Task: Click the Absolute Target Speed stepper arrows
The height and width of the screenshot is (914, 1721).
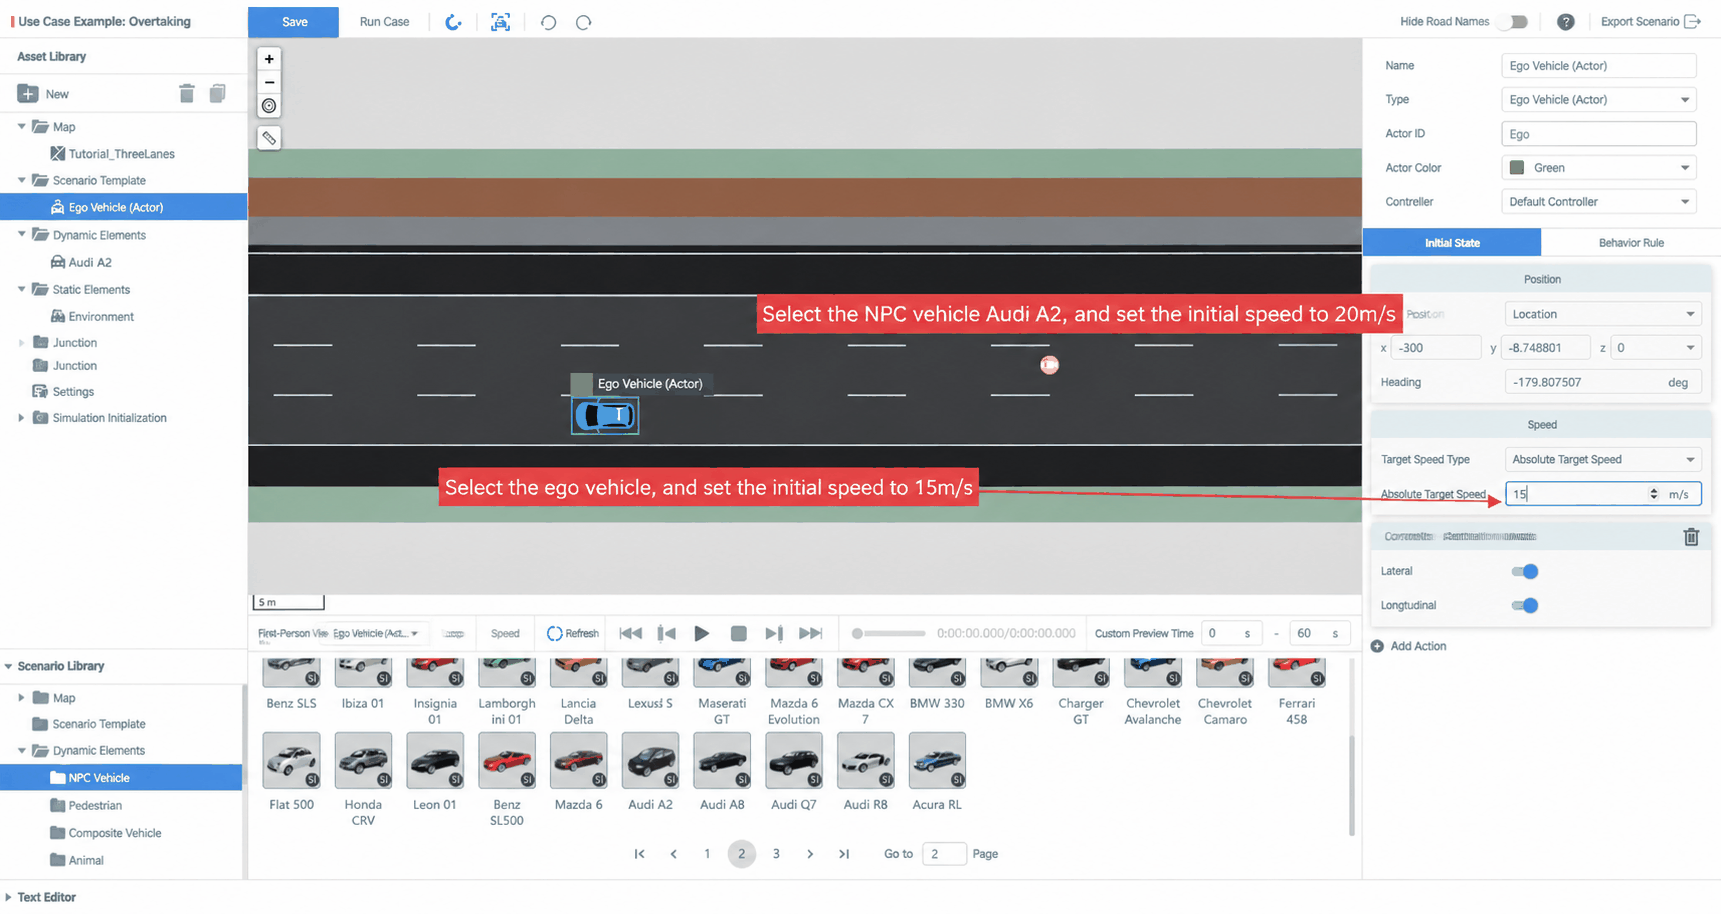Action: [1654, 494]
